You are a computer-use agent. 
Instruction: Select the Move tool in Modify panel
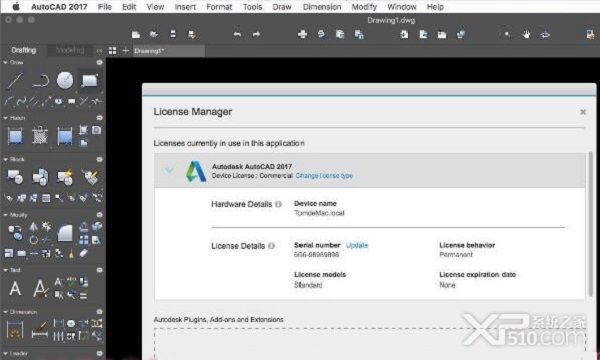[x=15, y=232]
